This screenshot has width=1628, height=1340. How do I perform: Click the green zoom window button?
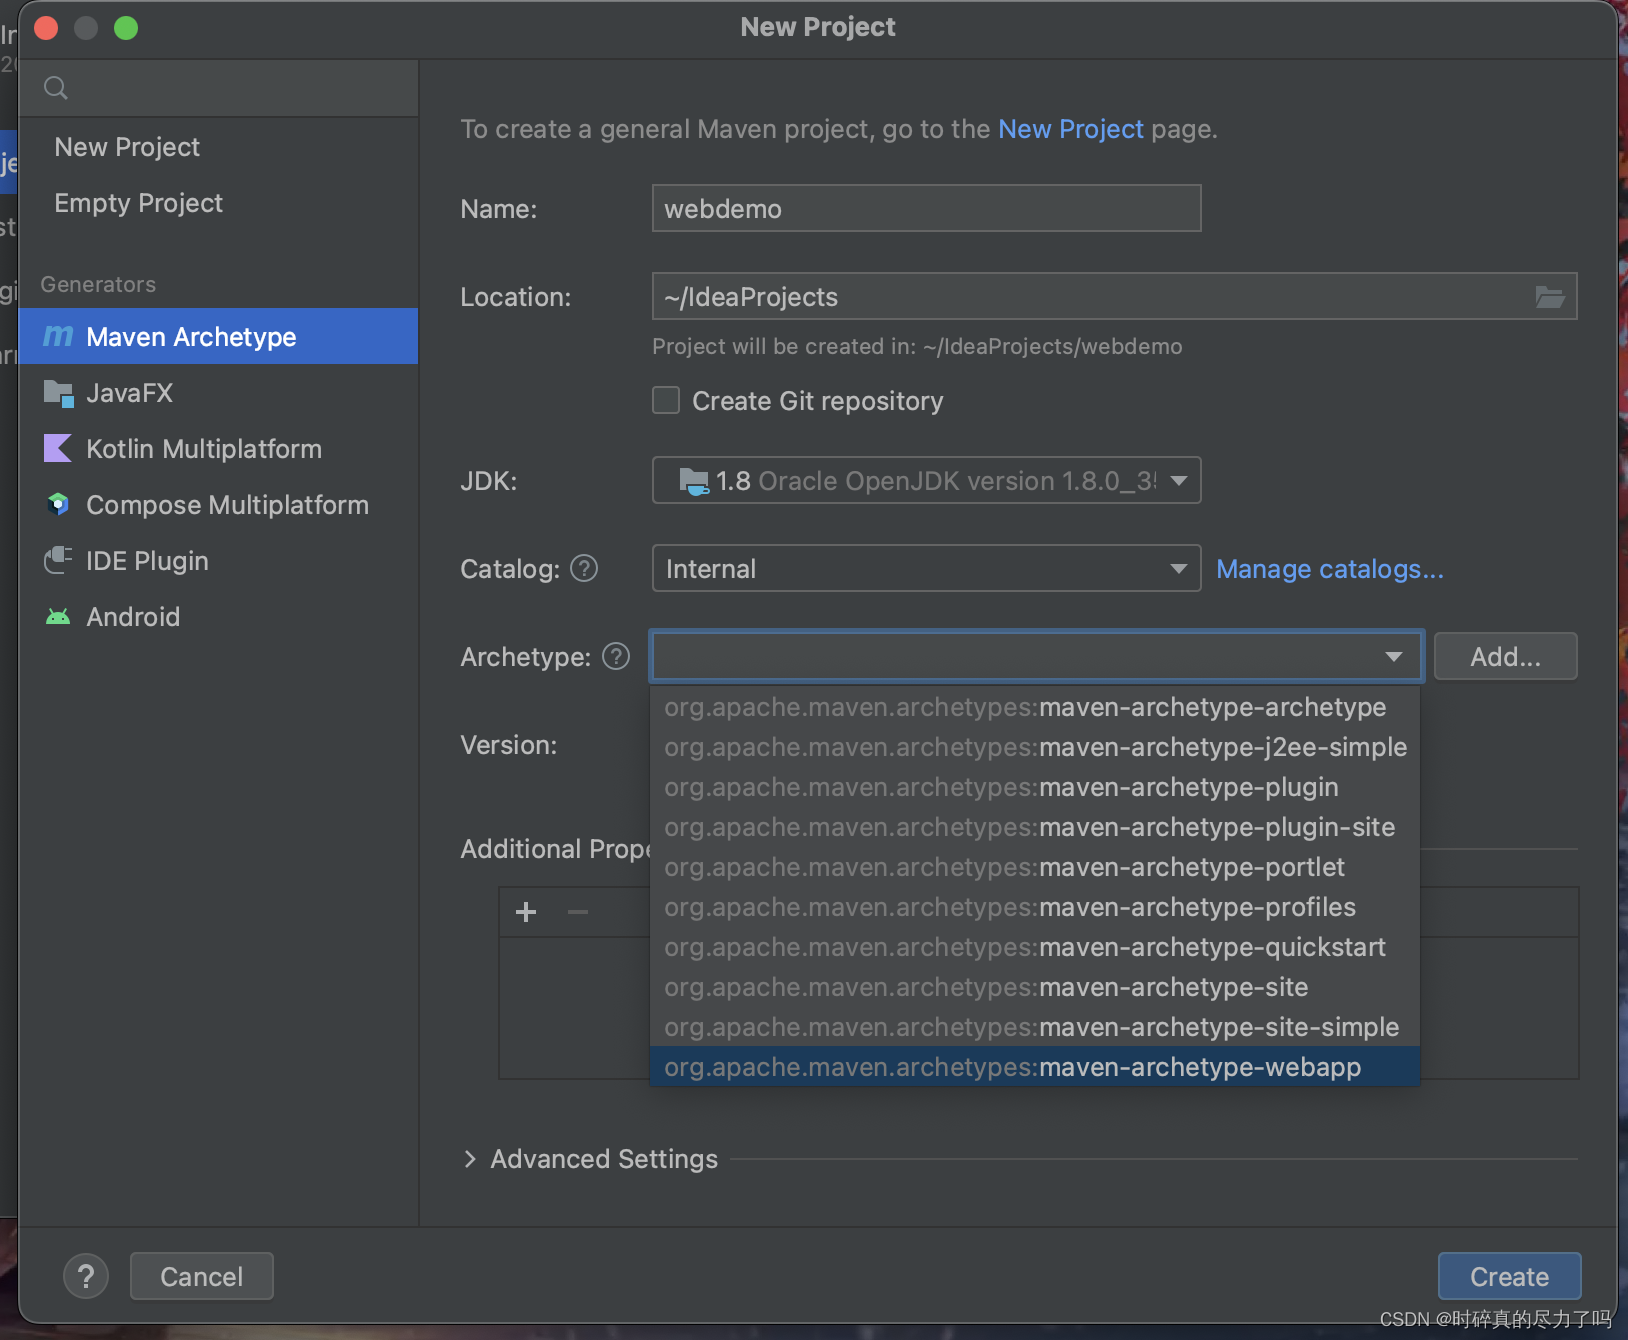tap(126, 28)
